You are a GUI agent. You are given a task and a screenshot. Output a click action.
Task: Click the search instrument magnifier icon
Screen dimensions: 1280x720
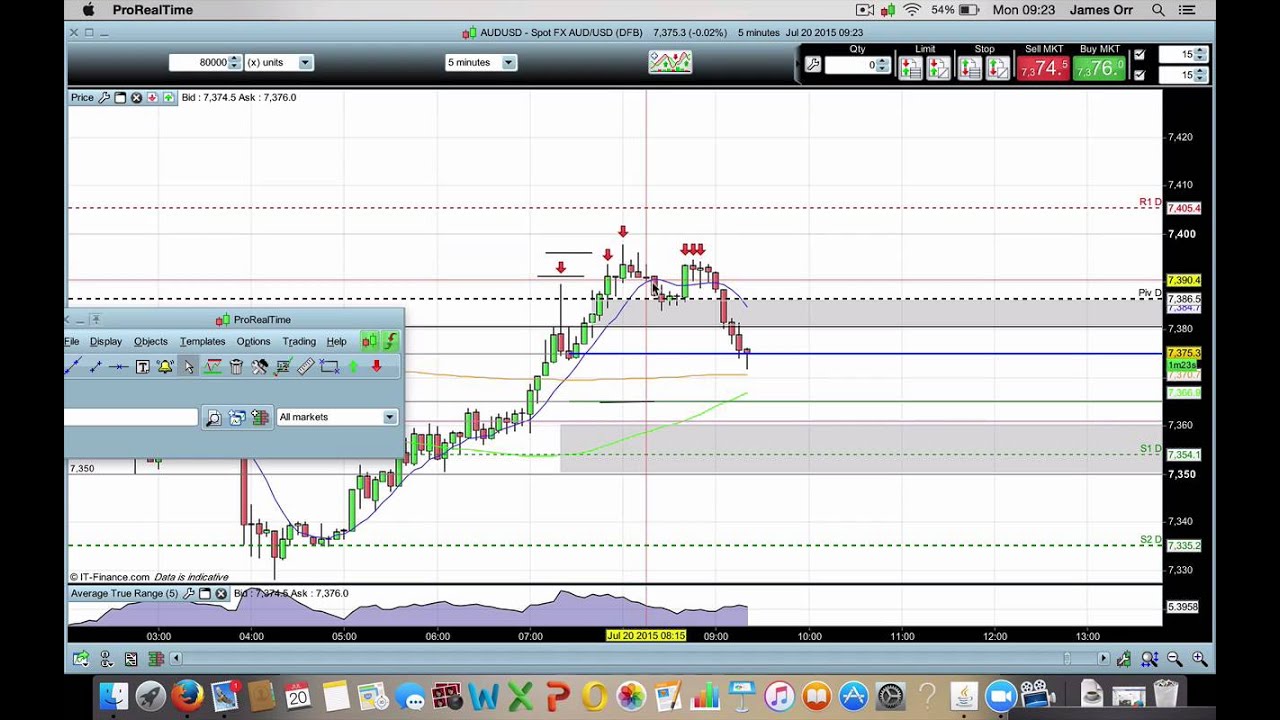tap(213, 418)
